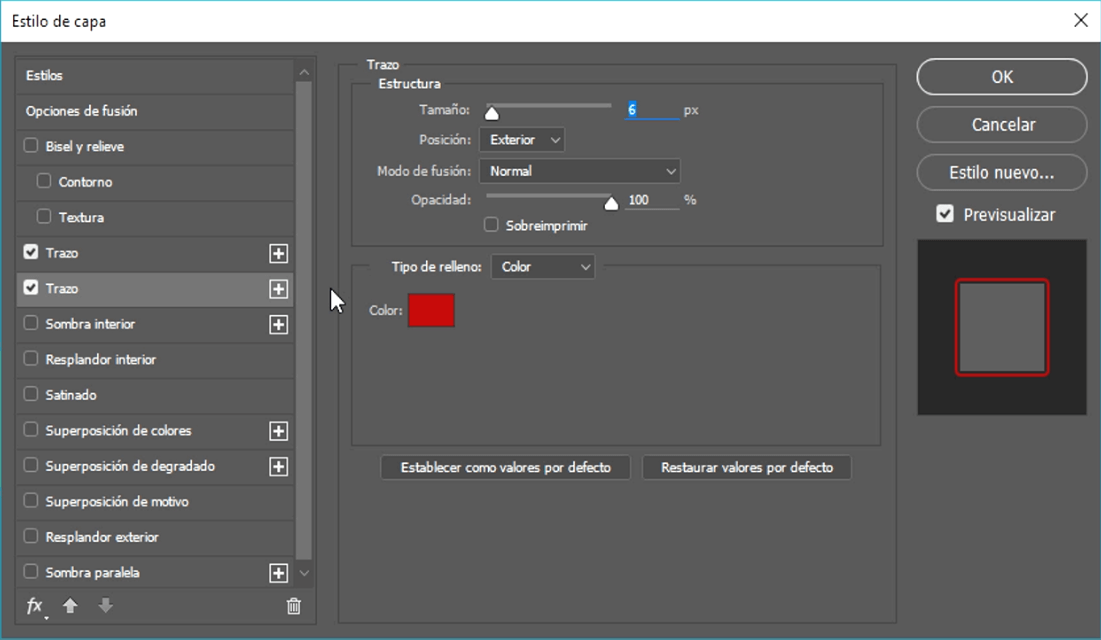Screen dimensions: 1101x640
Task: Add another stroke via plus icon on first Trazo row
Action: (279, 254)
